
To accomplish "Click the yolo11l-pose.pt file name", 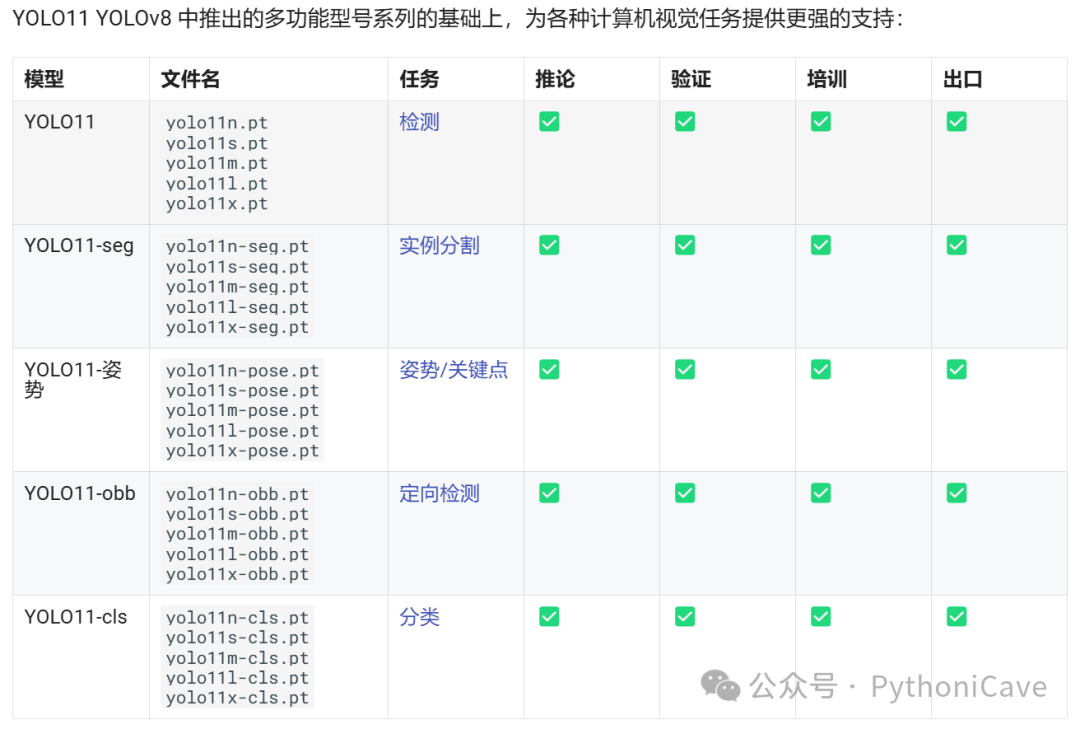I will click(x=242, y=431).
